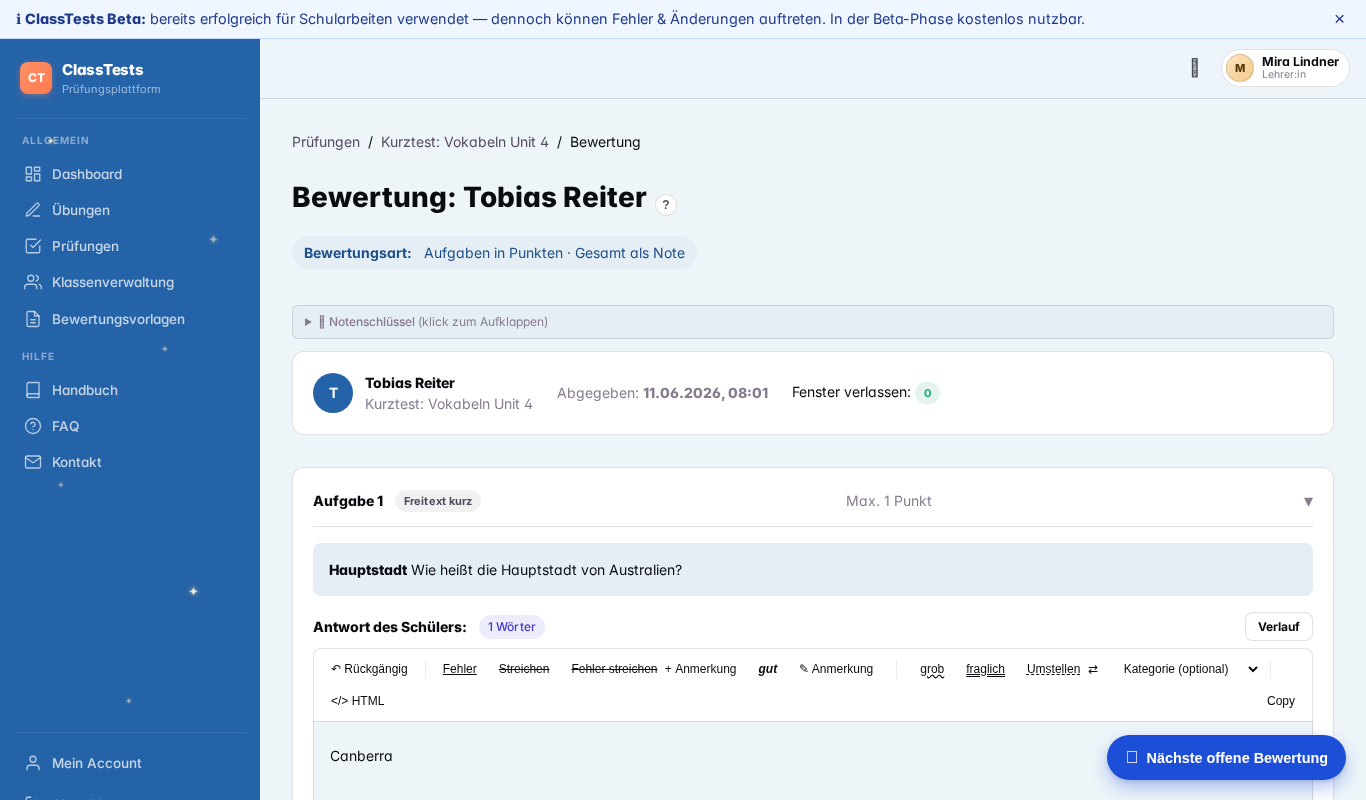The height and width of the screenshot is (800, 1366).
Task: Edit note with pencil Anmerkung
Action: click(x=836, y=669)
